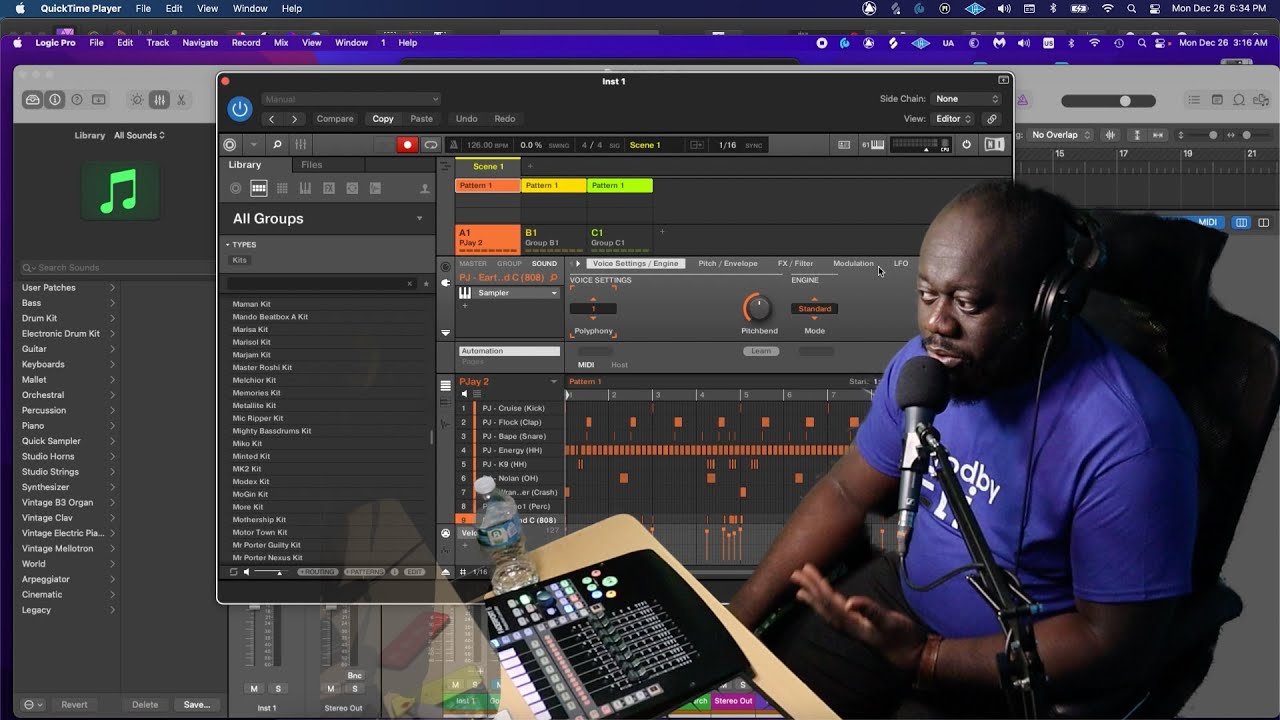Toggle the loop button next to record
Image resolution: width=1280 pixels, height=720 pixels.
point(430,145)
